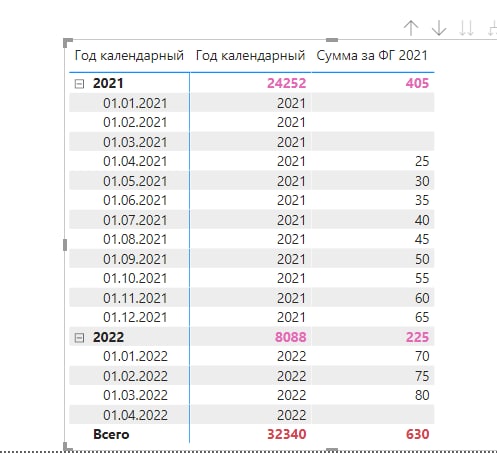Click the pink subtotal 225
The height and width of the screenshot is (456, 497).
tap(417, 337)
